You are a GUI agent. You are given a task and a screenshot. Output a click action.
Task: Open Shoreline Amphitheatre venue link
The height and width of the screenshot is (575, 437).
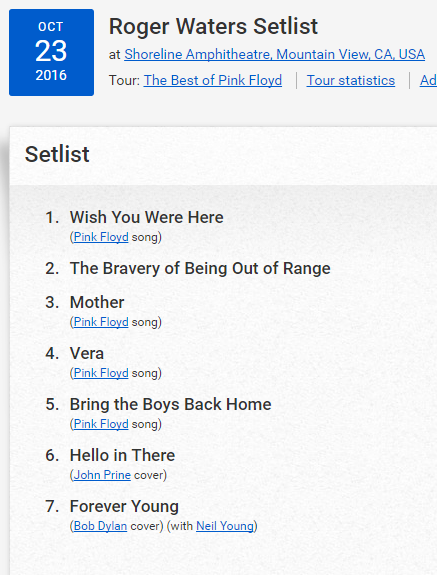(x=274, y=55)
